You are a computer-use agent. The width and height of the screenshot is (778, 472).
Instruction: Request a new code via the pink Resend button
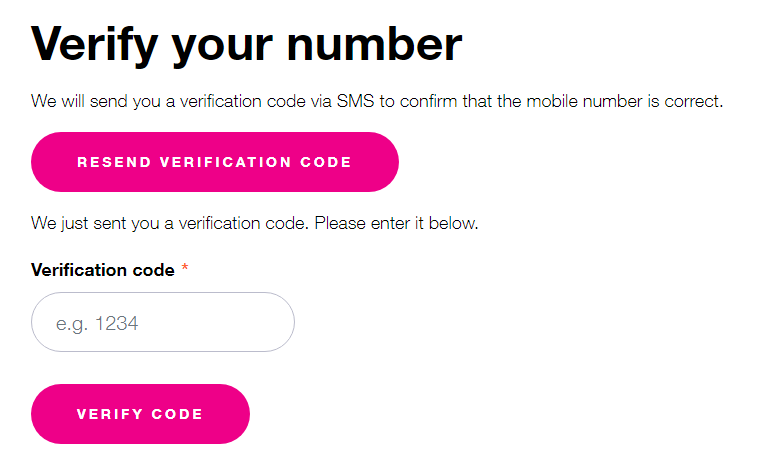(214, 162)
